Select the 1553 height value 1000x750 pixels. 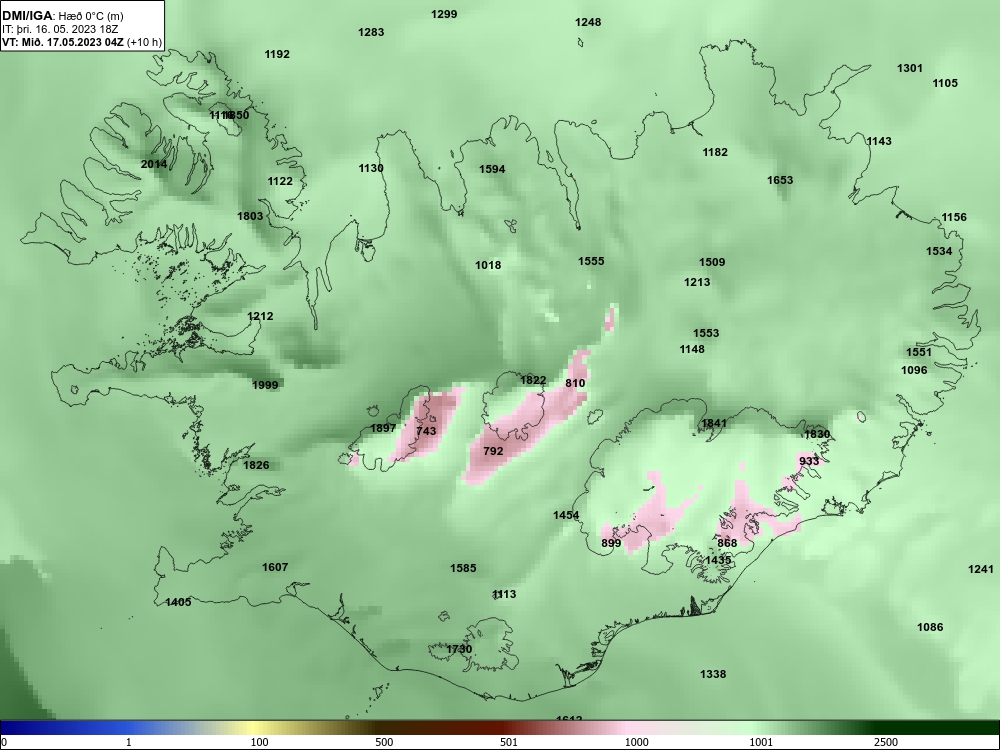click(706, 333)
